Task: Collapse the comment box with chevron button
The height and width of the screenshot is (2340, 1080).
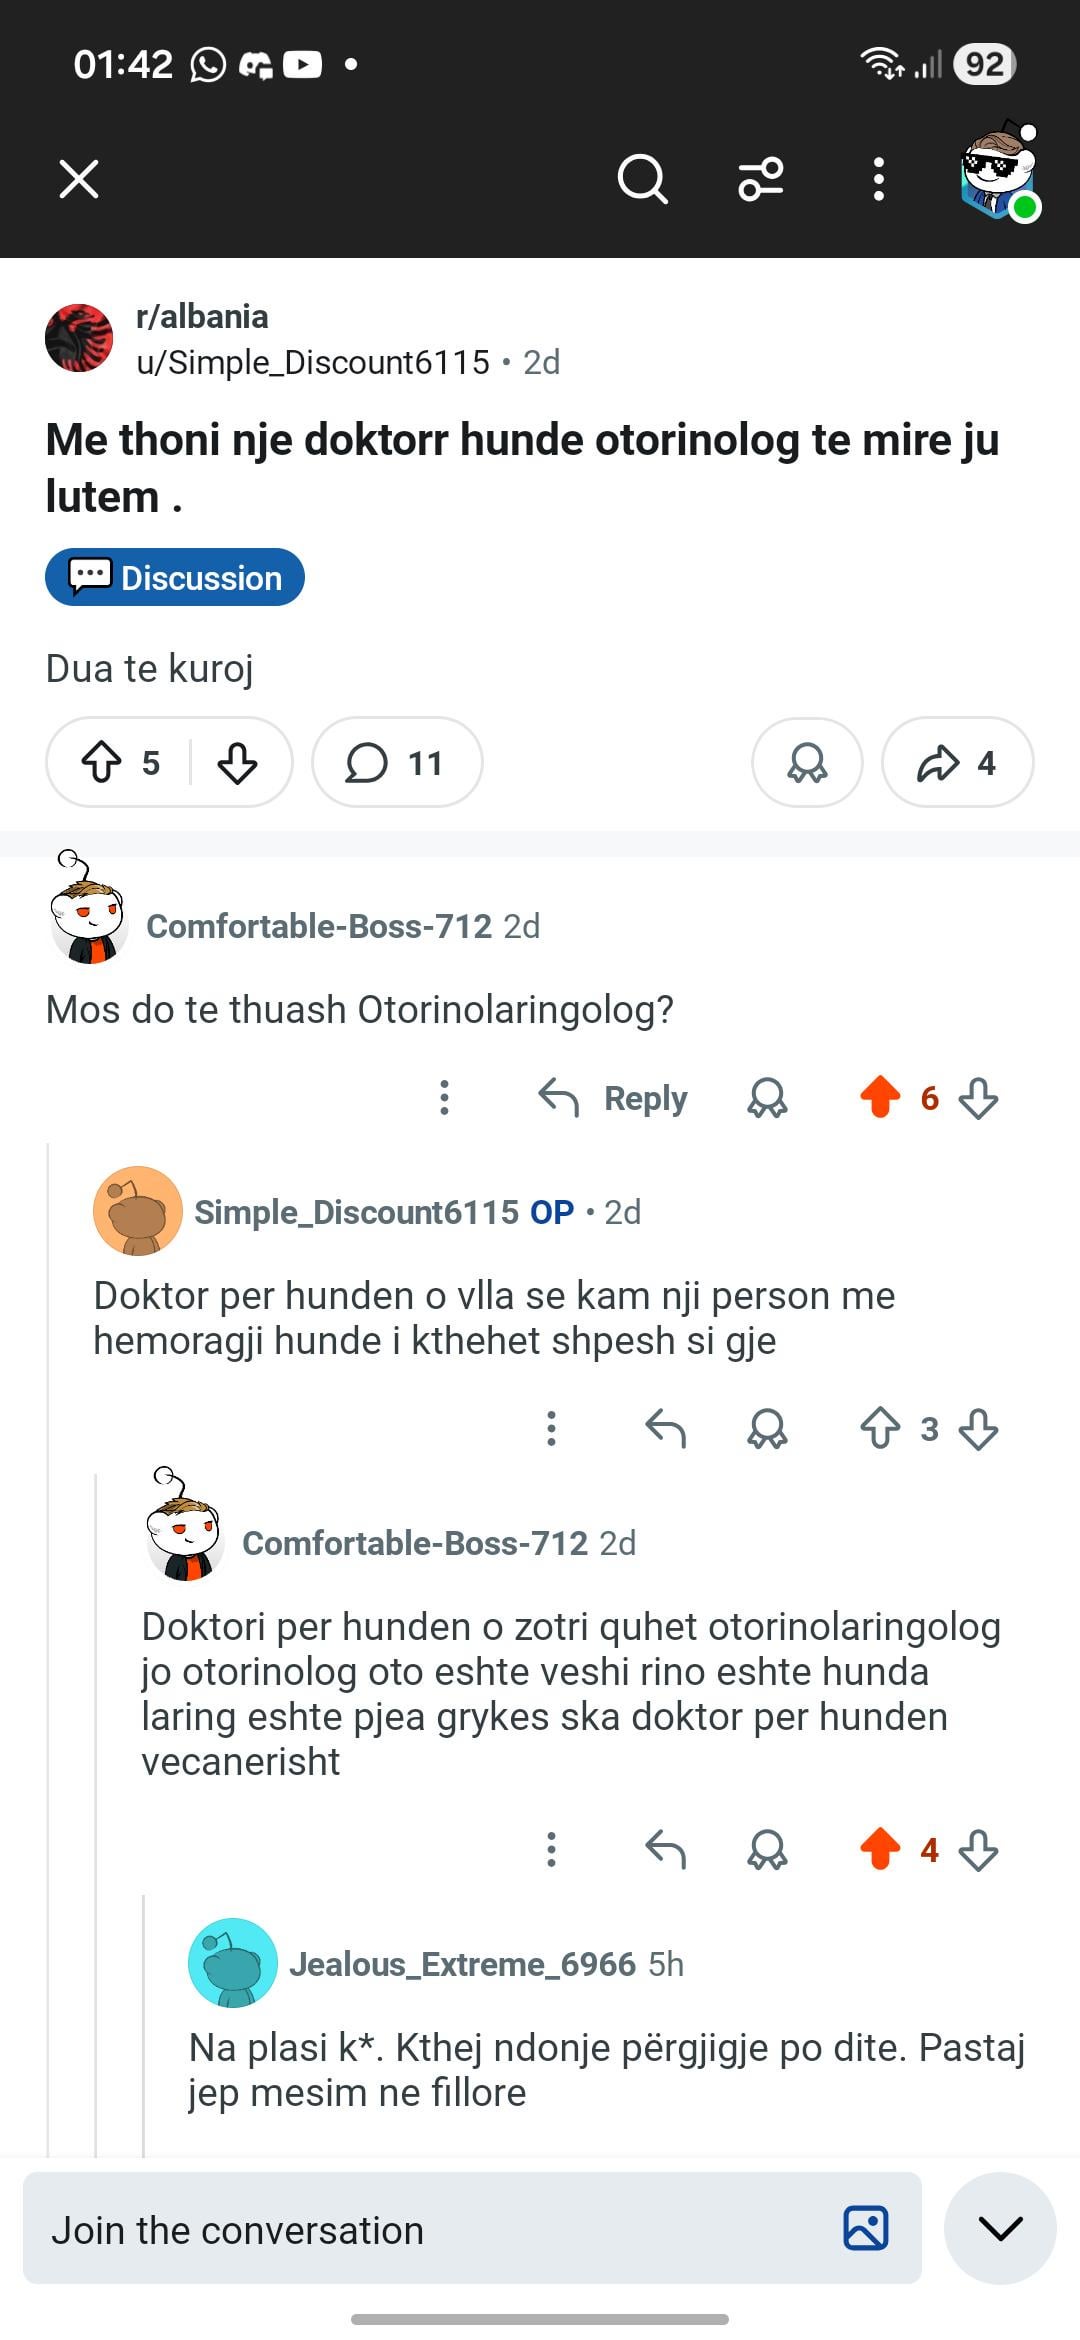Action: pos(1000,2228)
